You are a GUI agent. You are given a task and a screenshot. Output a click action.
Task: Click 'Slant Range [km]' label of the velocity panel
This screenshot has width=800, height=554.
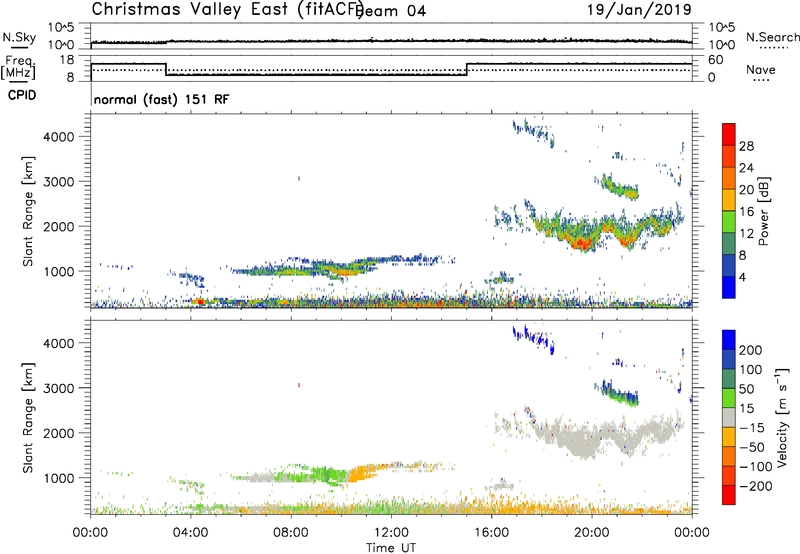[28, 418]
